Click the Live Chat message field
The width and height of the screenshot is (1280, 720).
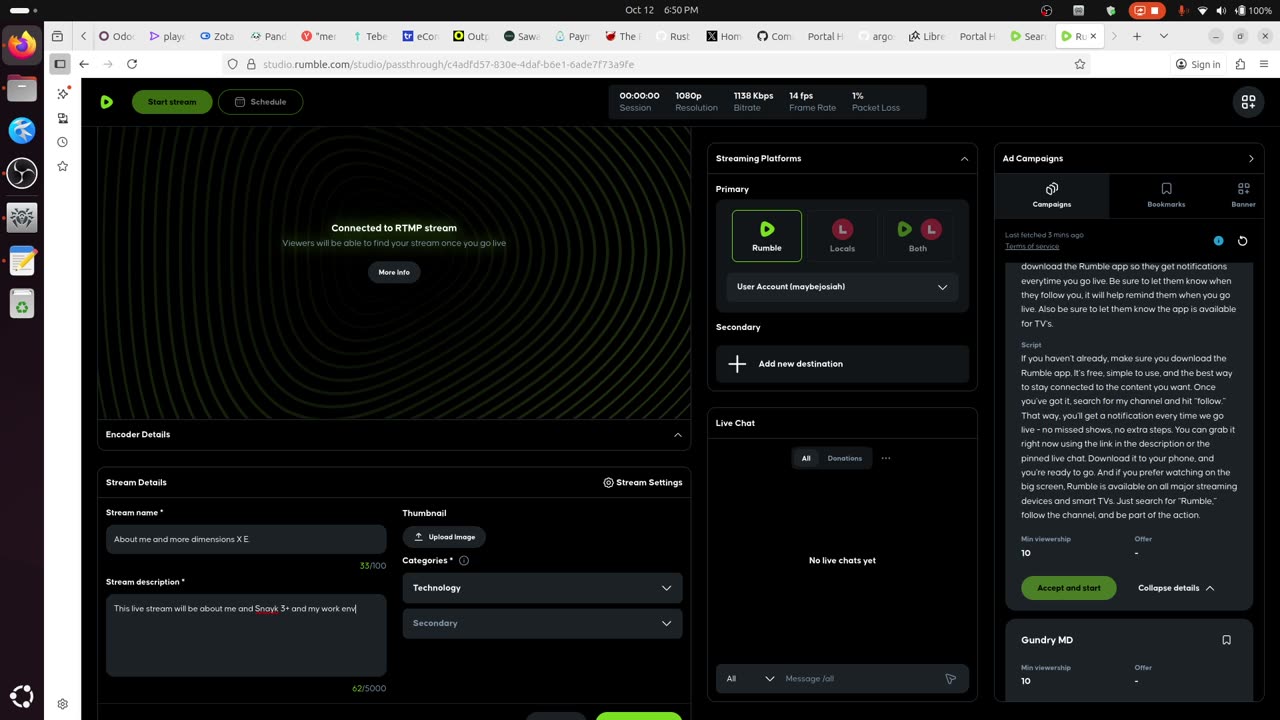point(860,679)
